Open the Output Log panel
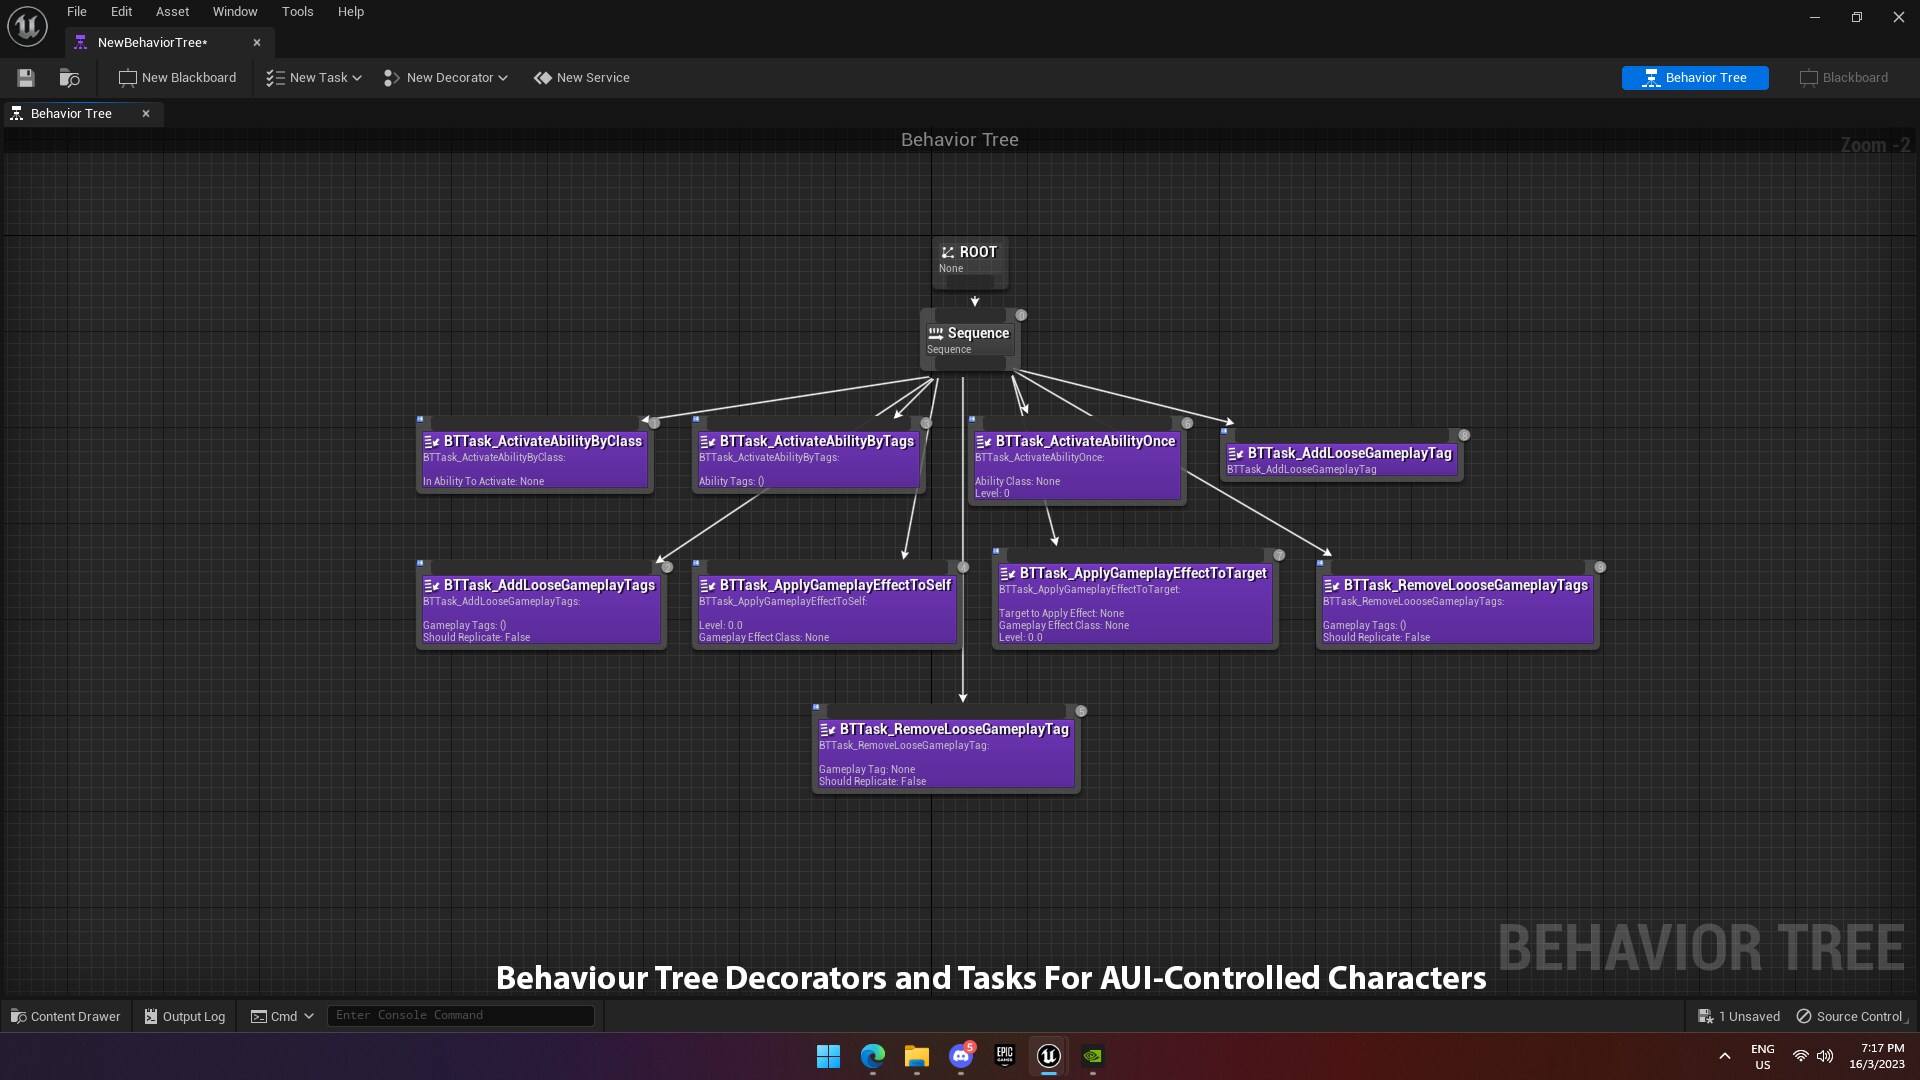Screen dimensions: 1920x1080 [184, 1016]
